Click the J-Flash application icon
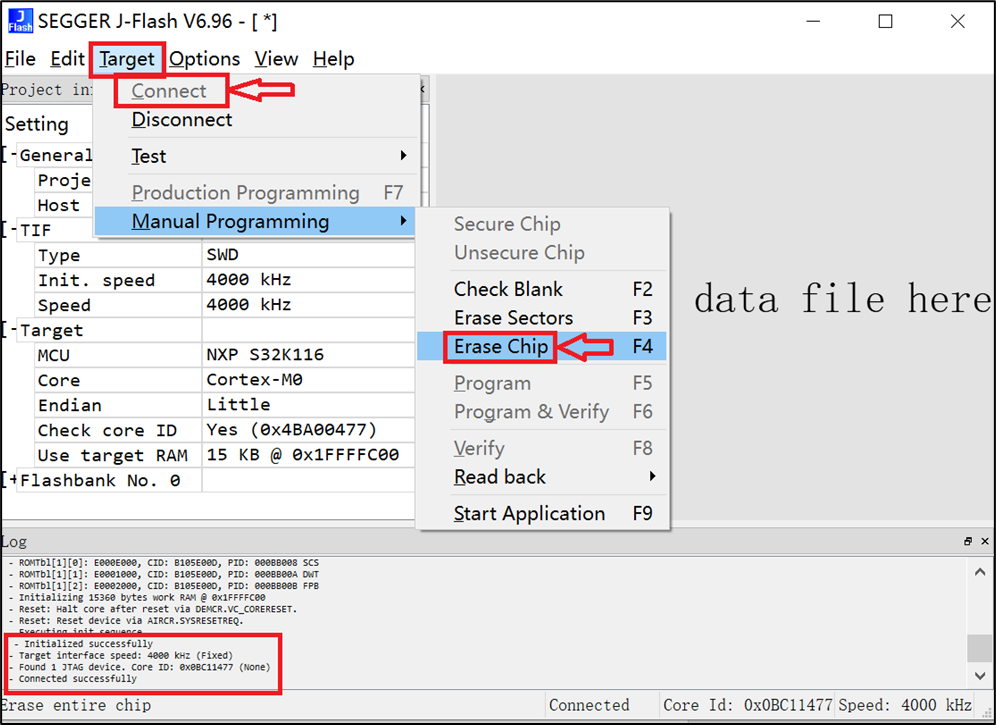Screen dimensions: 996x725 [20, 21]
